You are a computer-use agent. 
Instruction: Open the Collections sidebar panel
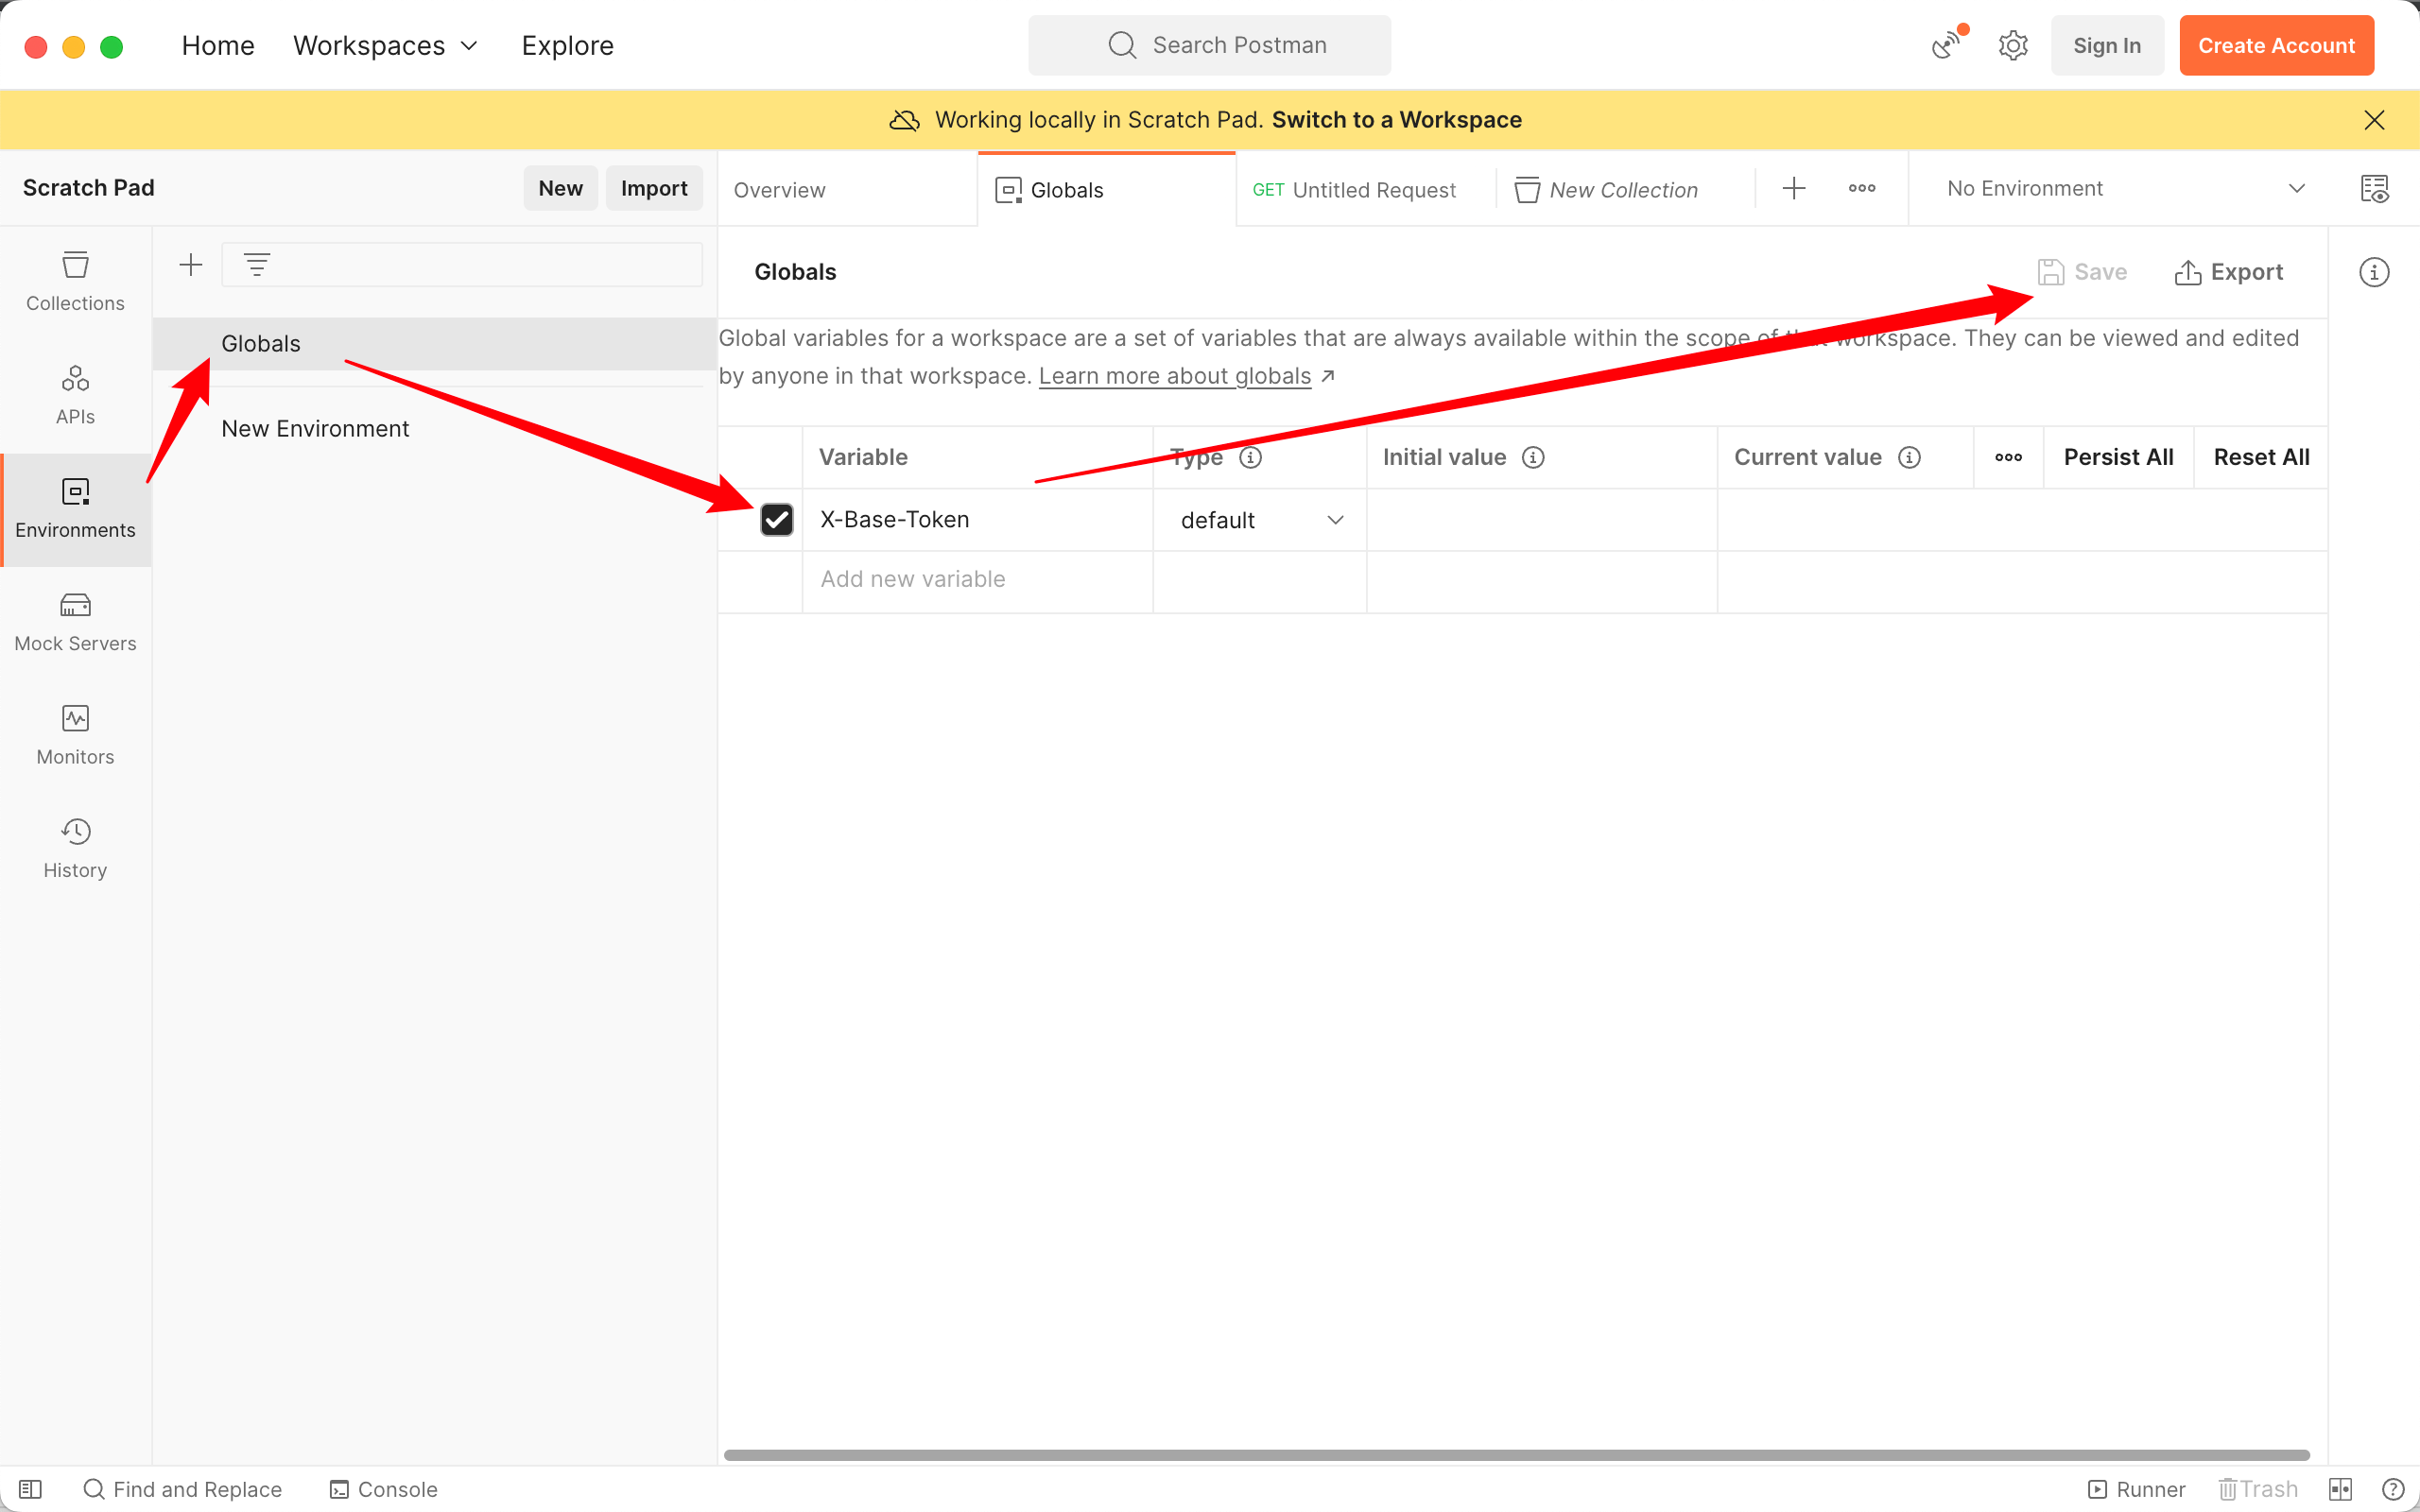click(x=75, y=281)
